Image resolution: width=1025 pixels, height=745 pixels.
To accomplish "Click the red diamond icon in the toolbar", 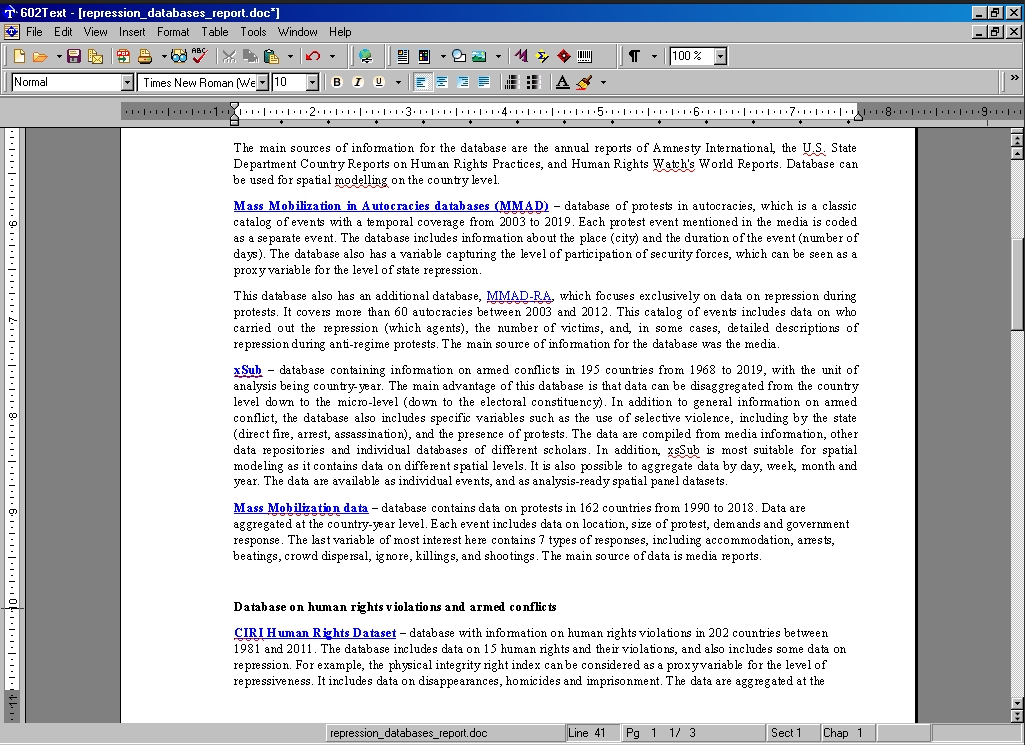I will [563, 56].
